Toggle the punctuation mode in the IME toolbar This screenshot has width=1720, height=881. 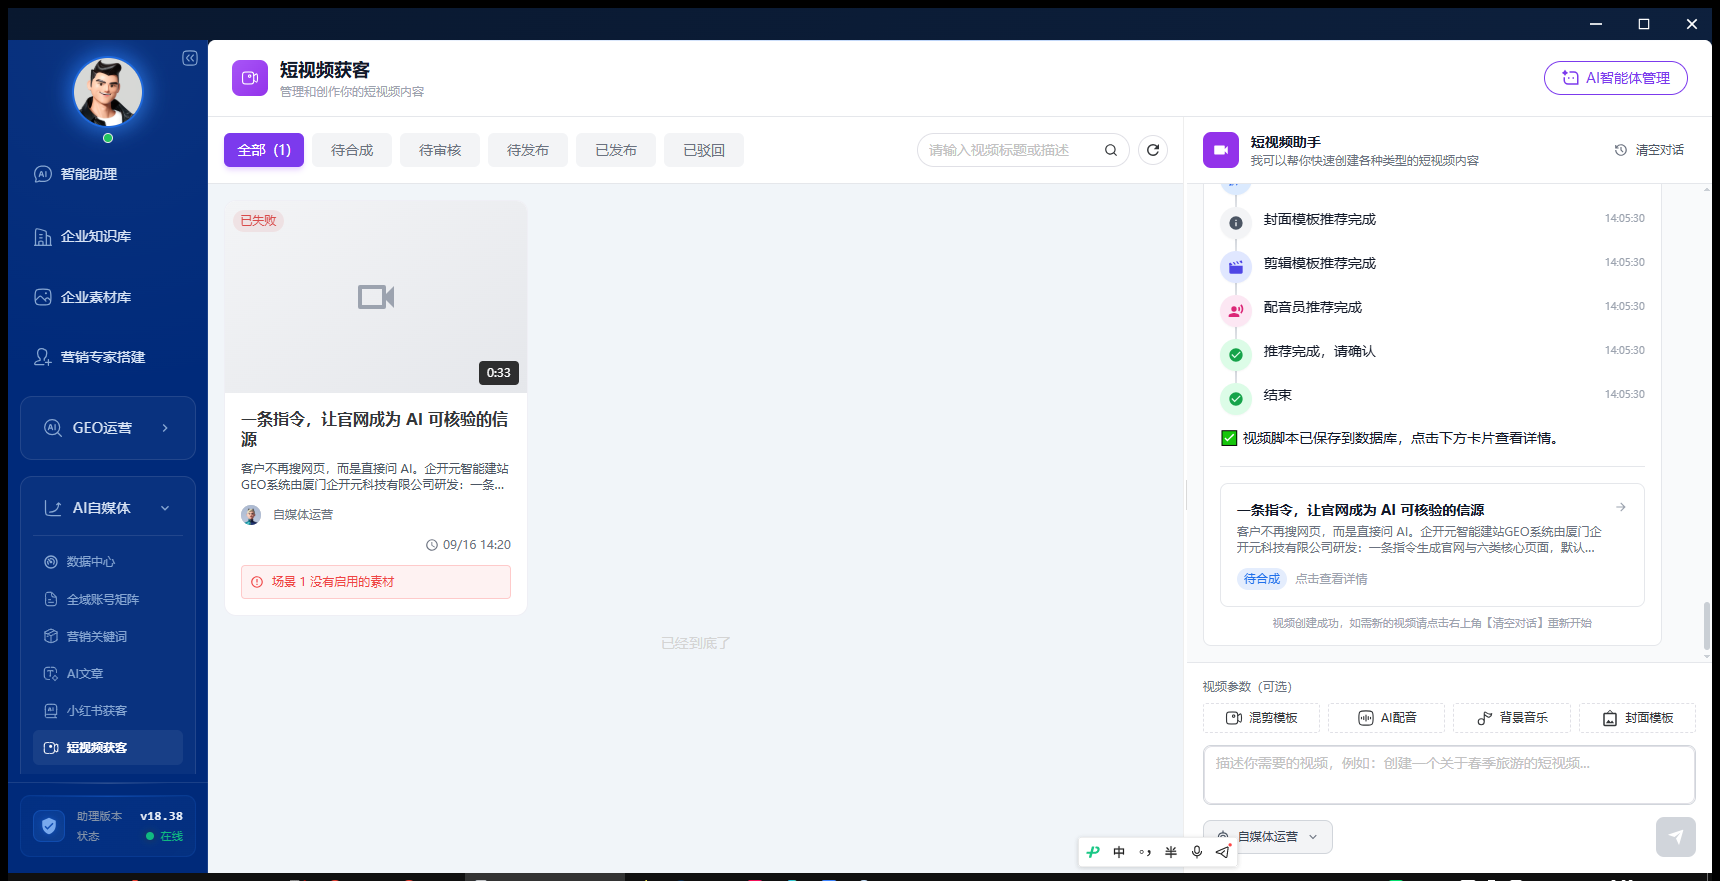pos(1145,852)
